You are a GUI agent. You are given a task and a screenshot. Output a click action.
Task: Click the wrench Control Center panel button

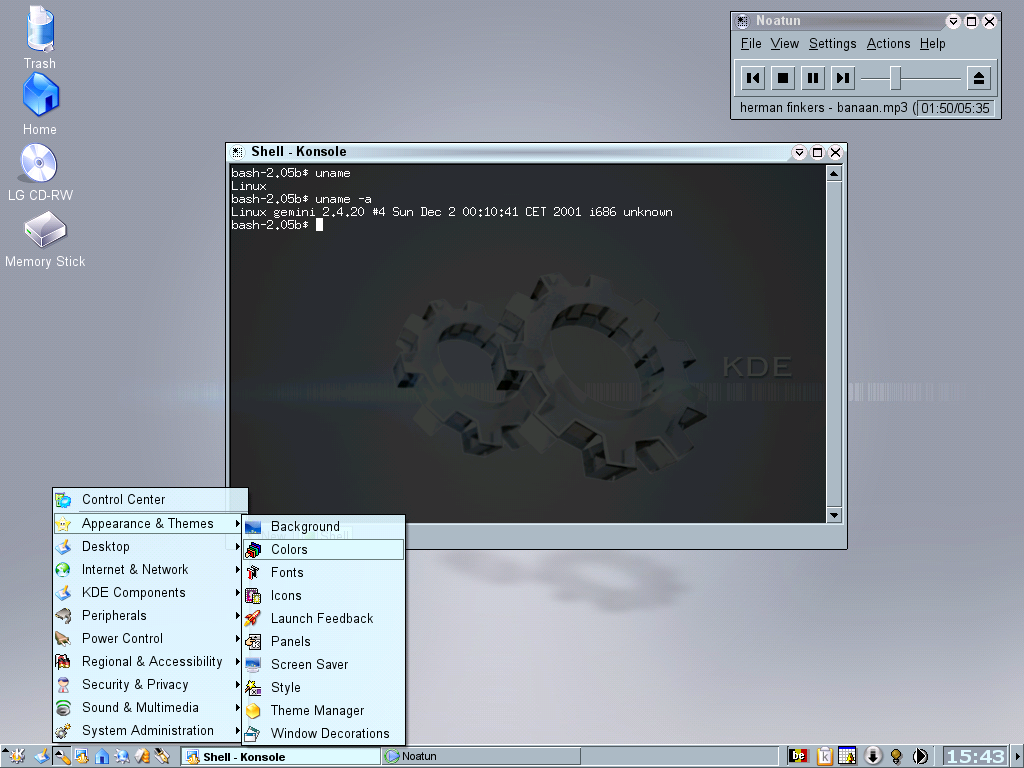pos(62,756)
